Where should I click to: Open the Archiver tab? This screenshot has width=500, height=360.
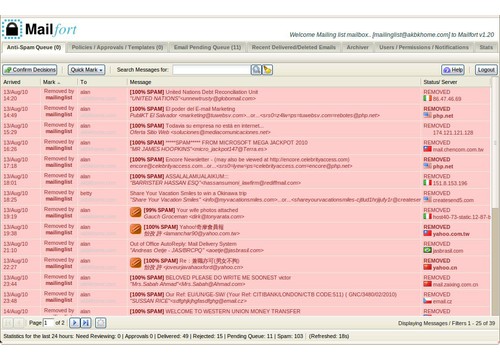pos(358,47)
